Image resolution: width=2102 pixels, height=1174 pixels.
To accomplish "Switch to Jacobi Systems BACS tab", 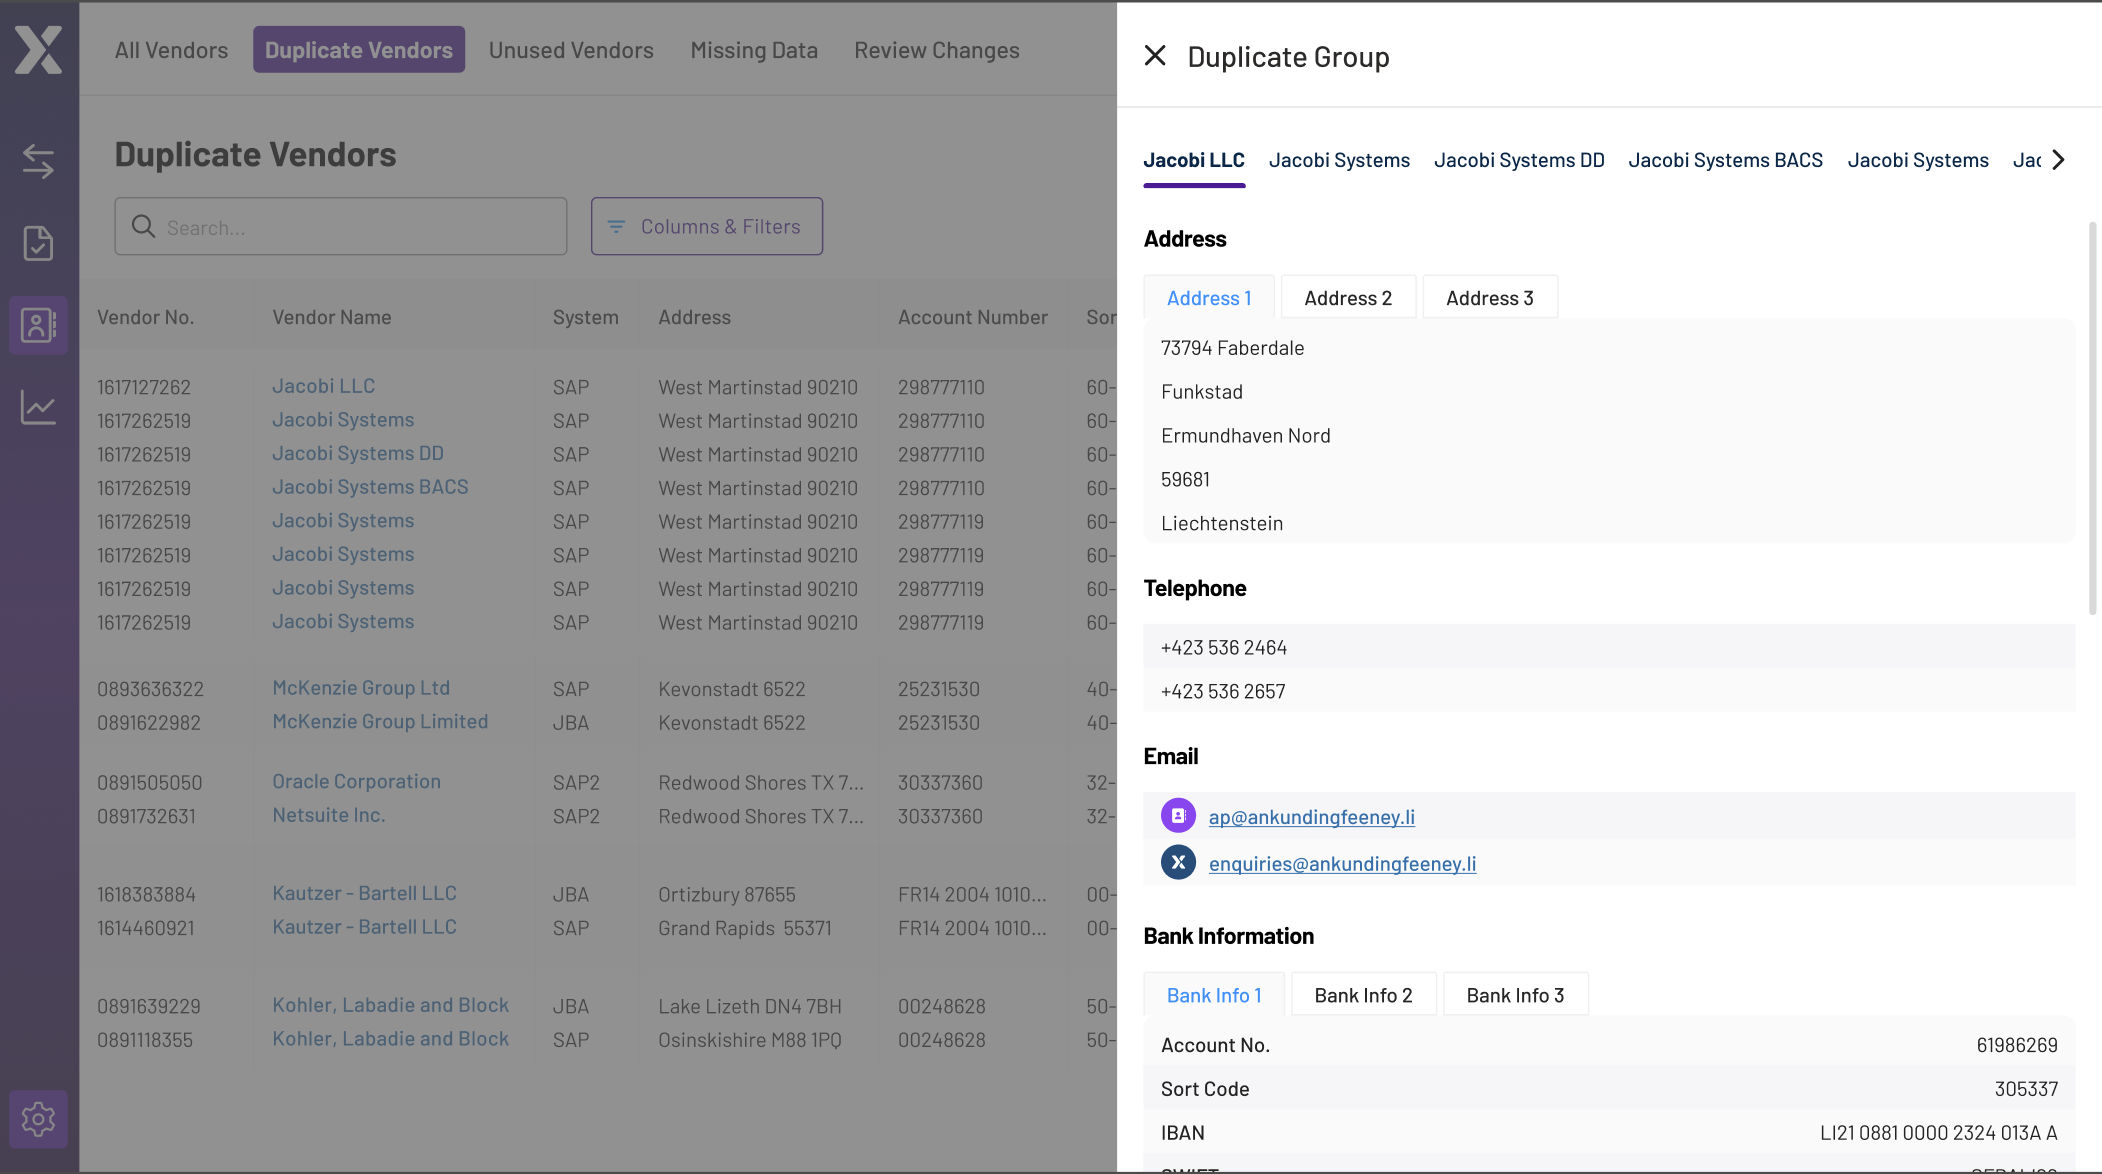I will (x=1725, y=160).
